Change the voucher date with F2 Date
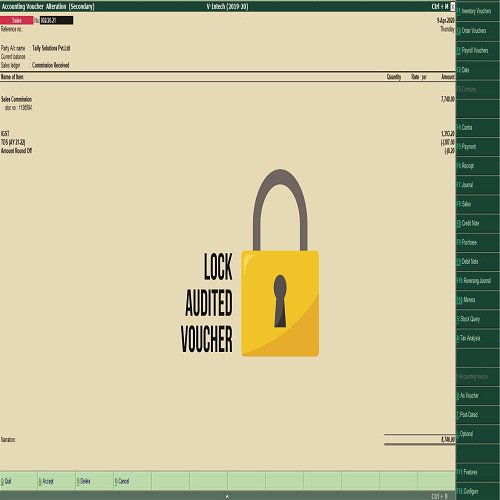This screenshot has width=500, height=500. coord(478,70)
